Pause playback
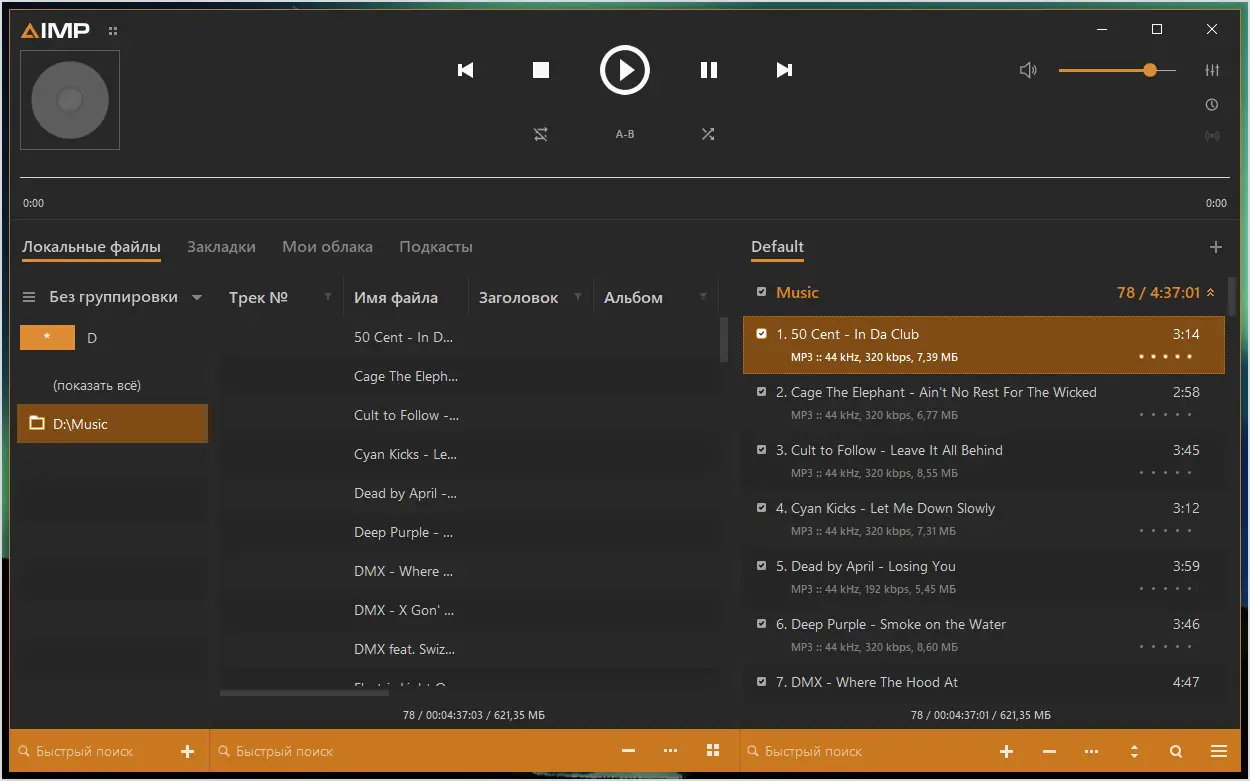1250x781 pixels. (x=709, y=70)
